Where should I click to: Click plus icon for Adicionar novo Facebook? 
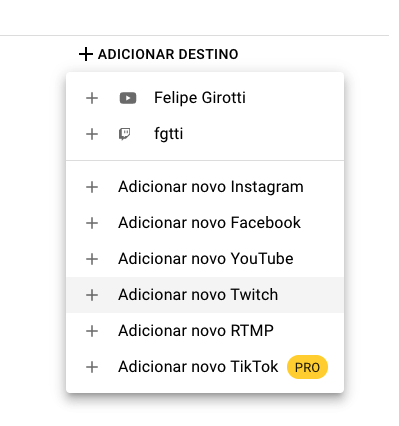point(92,223)
